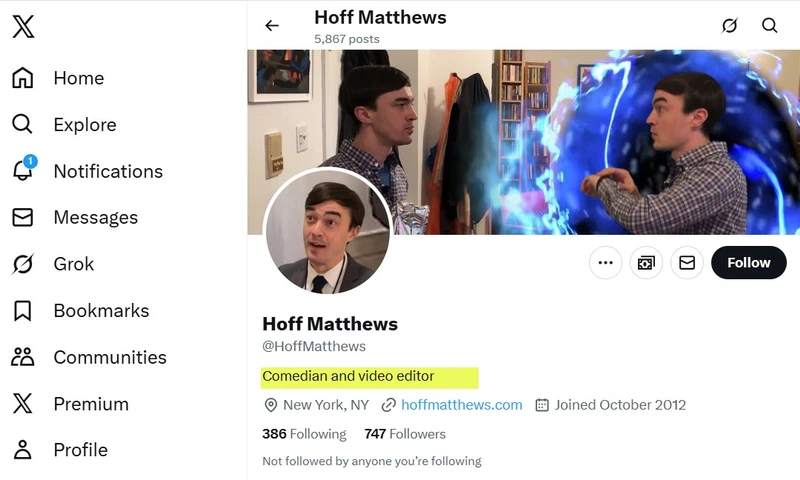Click the X logo icon
Image resolution: width=800 pixels, height=480 pixels.
(x=23, y=26)
